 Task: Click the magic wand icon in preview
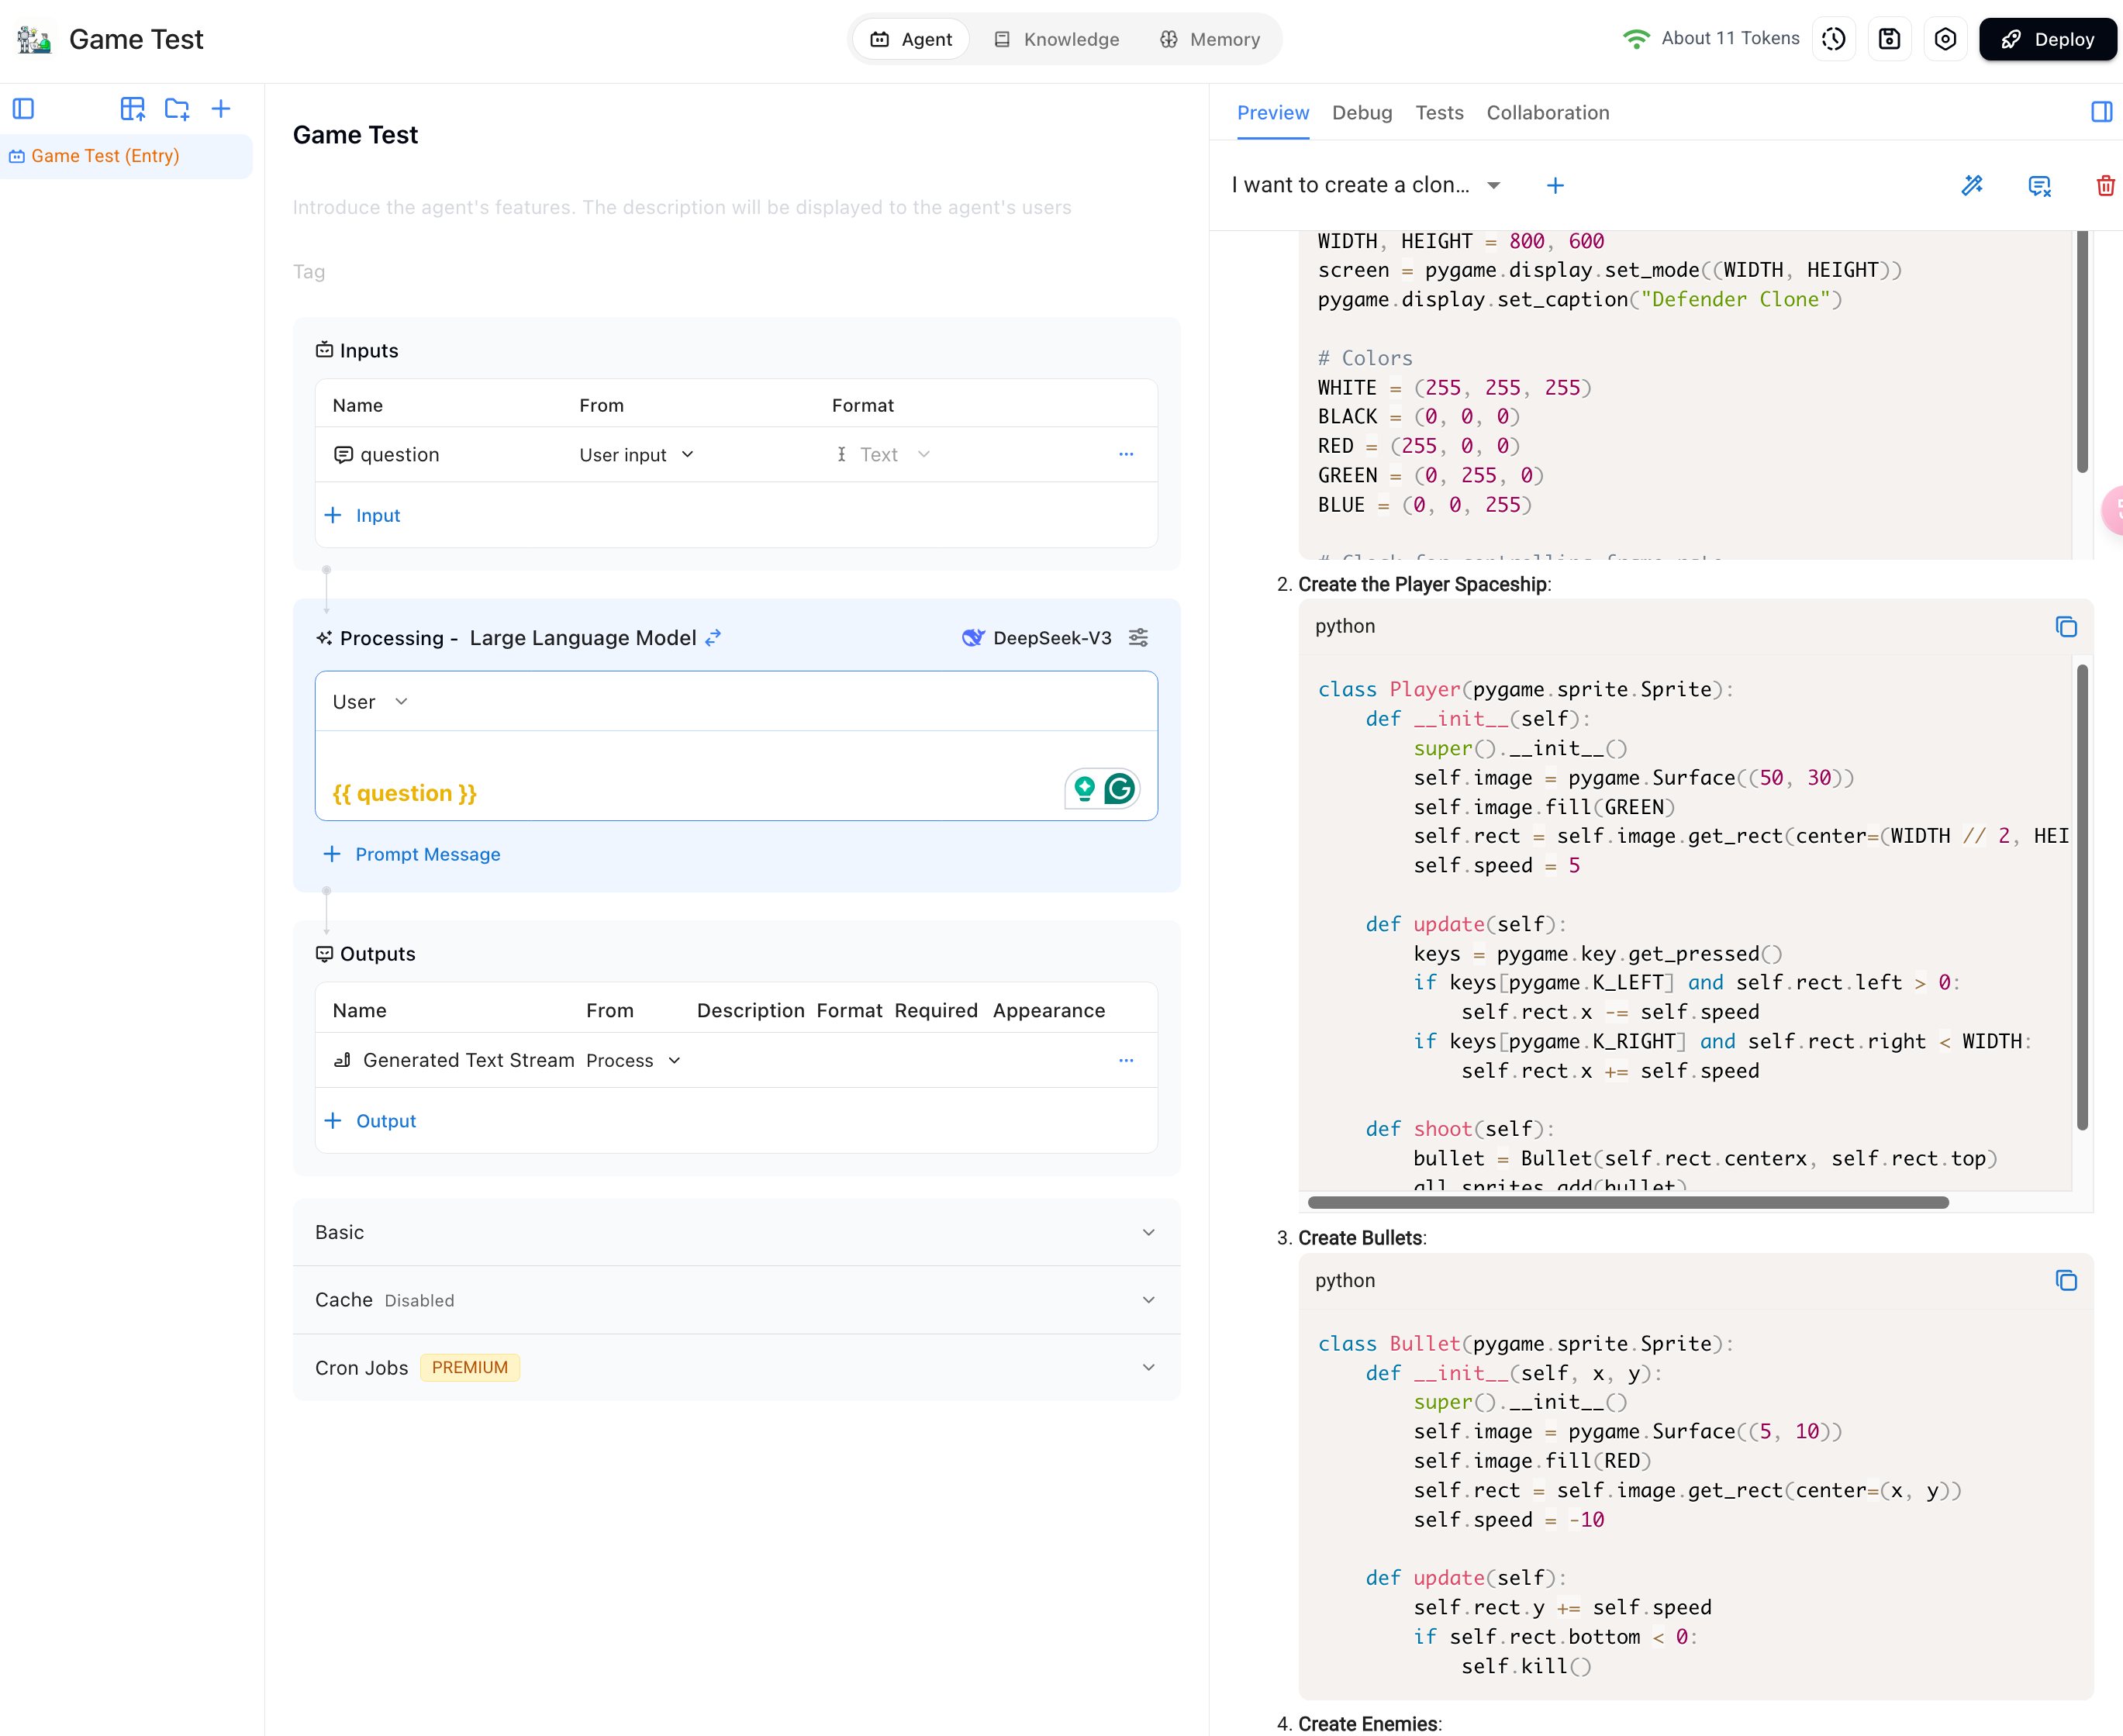pyautogui.click(x=1972, y=185)
